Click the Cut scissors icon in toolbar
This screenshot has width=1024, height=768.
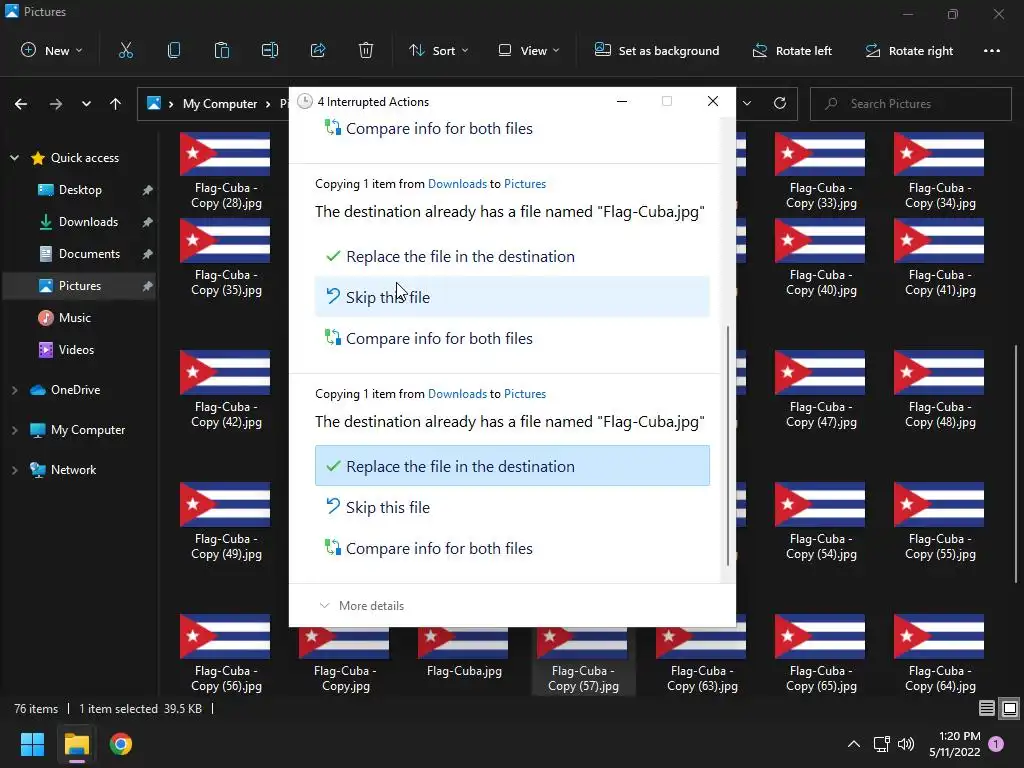click(x=125, y=50)
